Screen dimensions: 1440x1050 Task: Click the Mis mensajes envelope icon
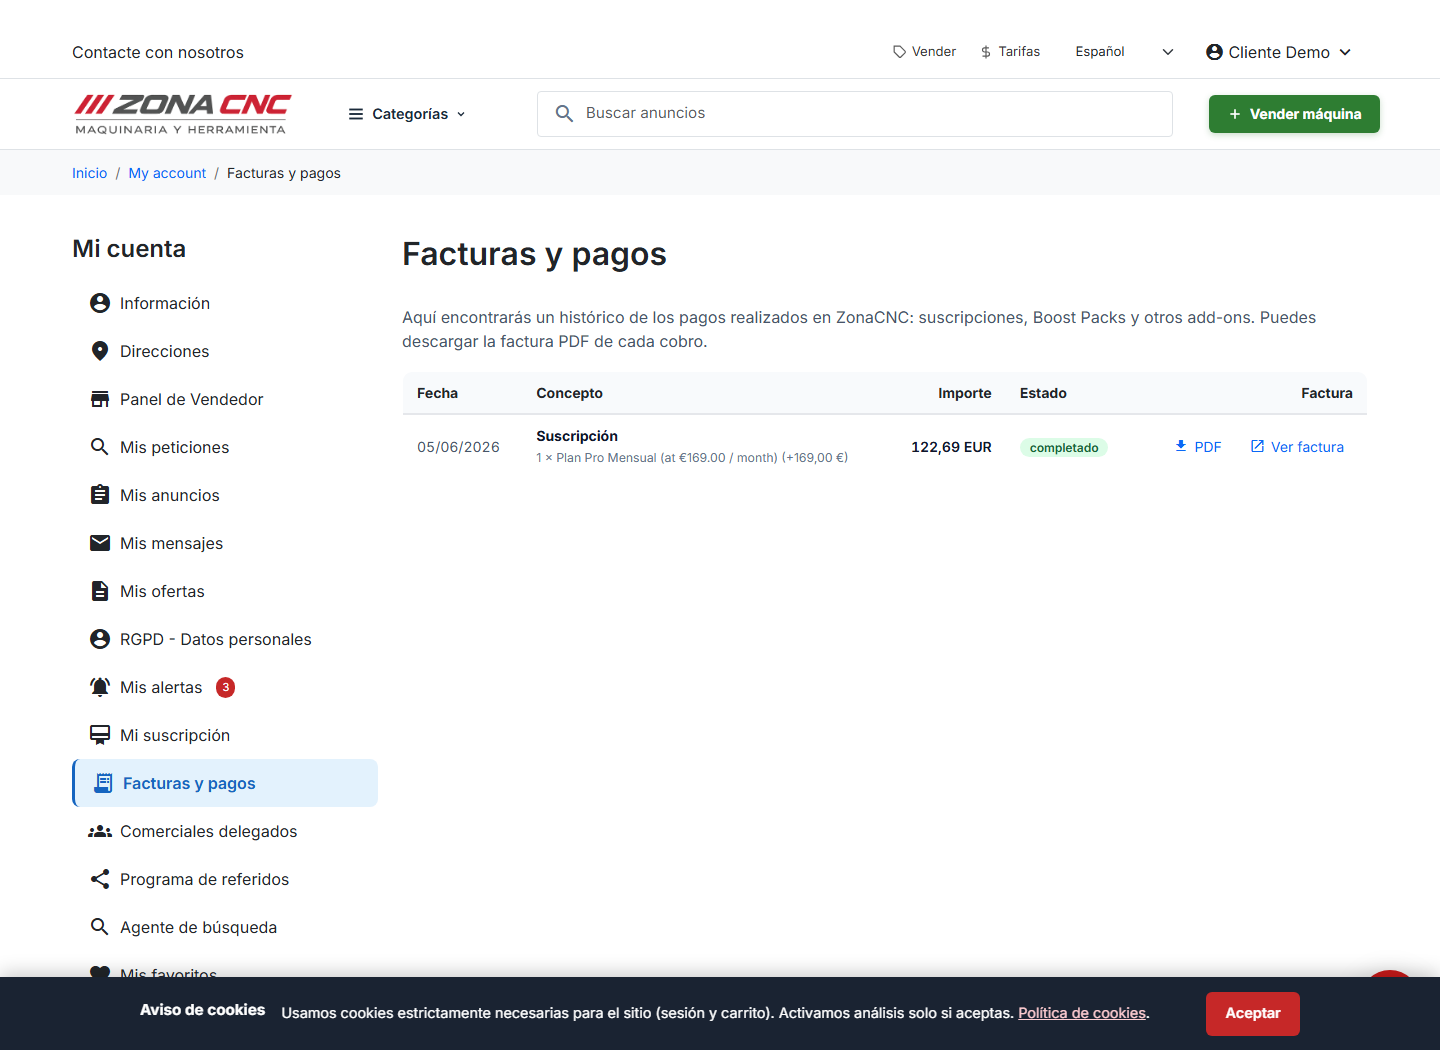(x=100, y=543)
